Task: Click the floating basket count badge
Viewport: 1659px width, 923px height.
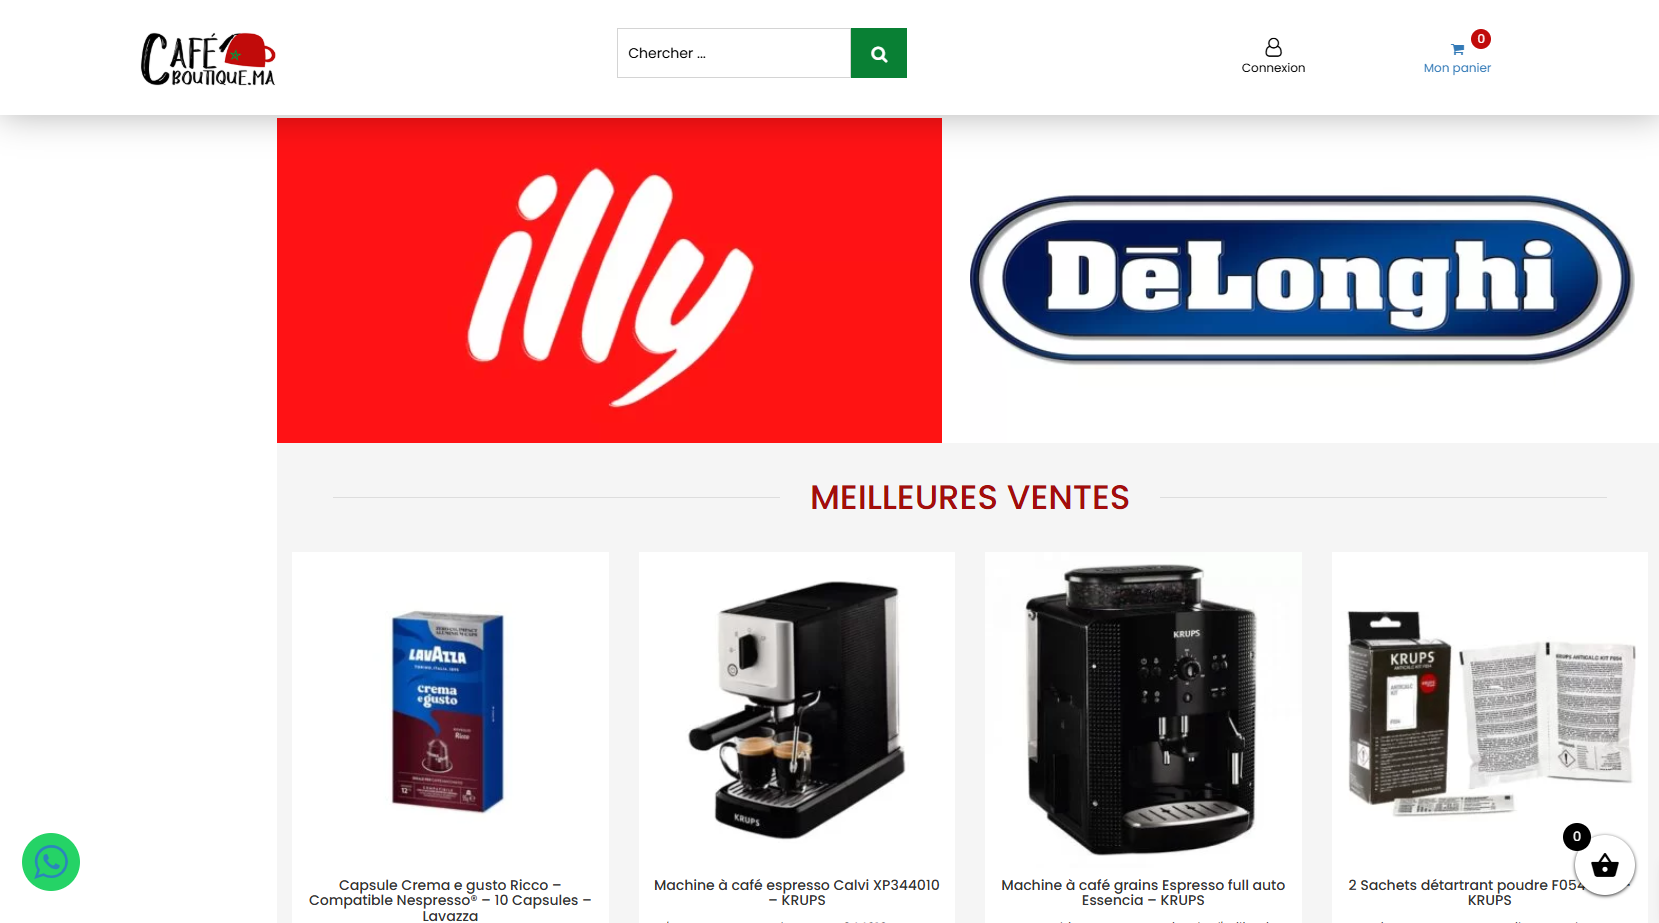Action: pyautogui.click(x=1577, y=837)
